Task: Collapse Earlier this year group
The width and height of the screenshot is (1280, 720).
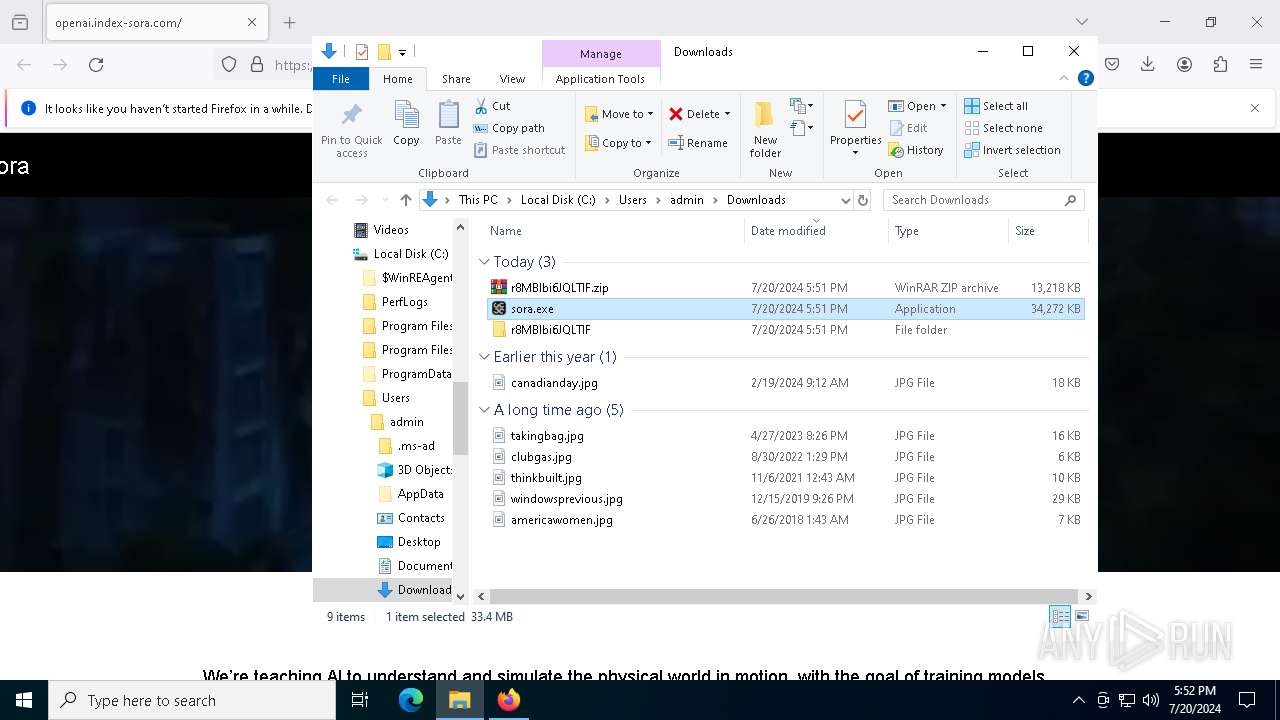Action: [484, 357]
